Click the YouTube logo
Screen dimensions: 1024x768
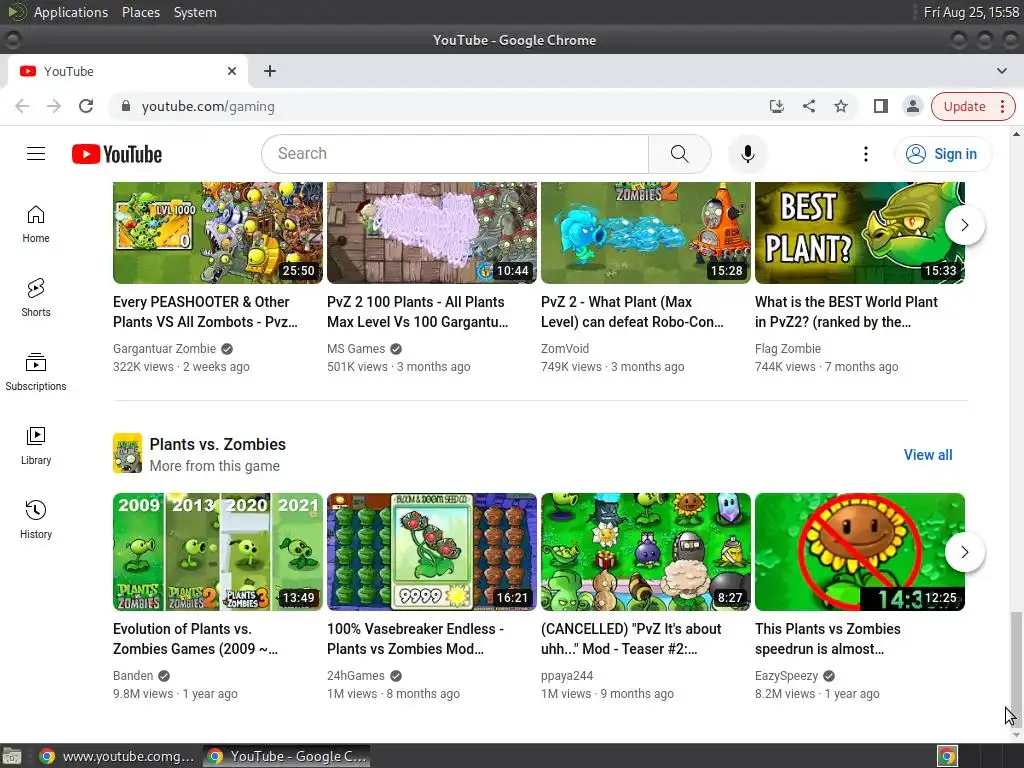[x=117, y=154]
